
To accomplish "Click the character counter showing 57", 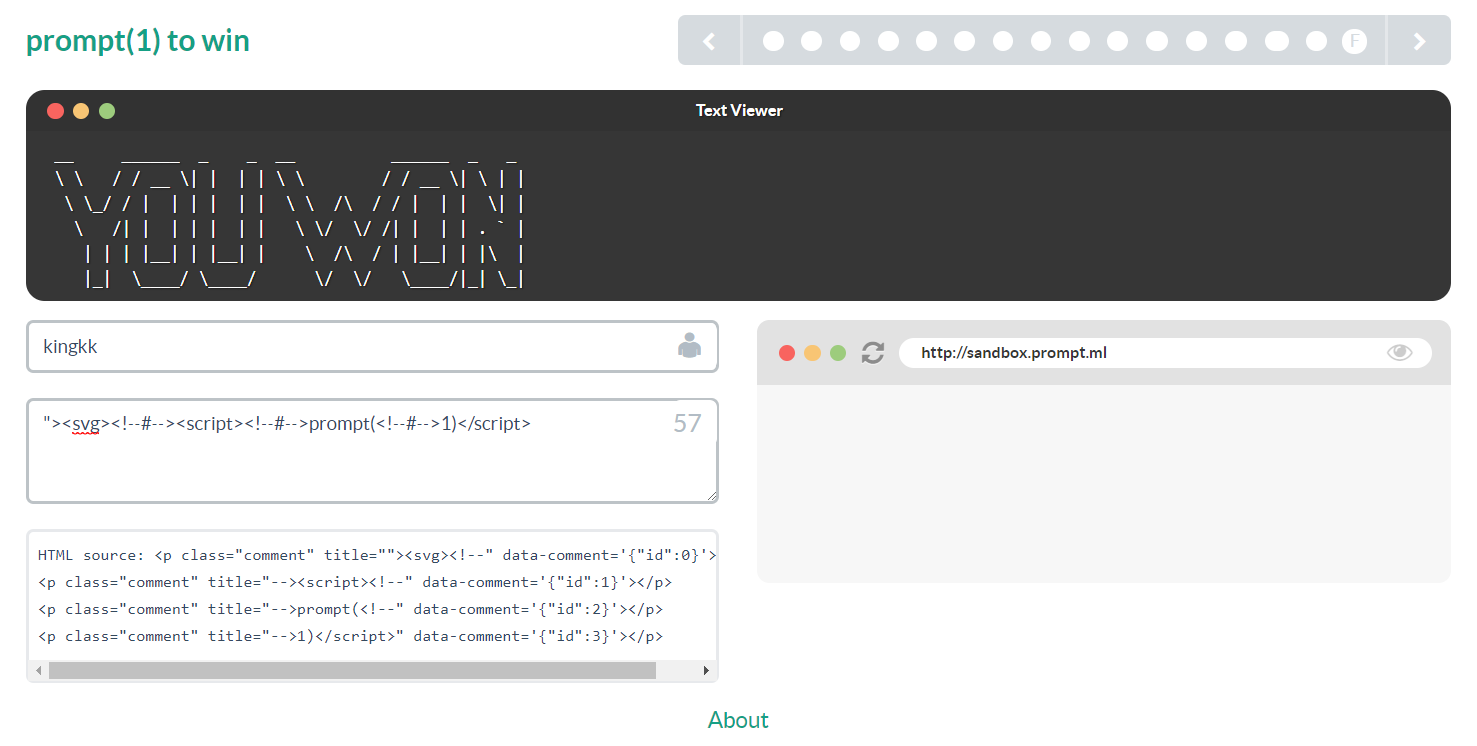I will pos(687,423).
